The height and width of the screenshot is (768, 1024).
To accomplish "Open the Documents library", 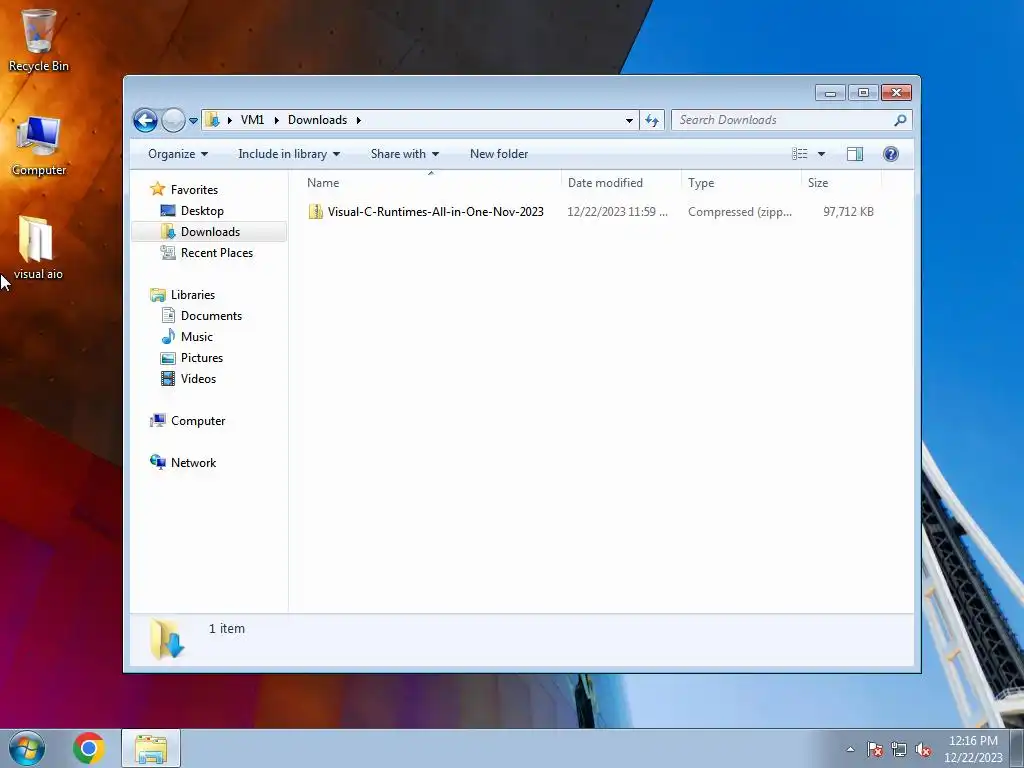I will [211, 315].
